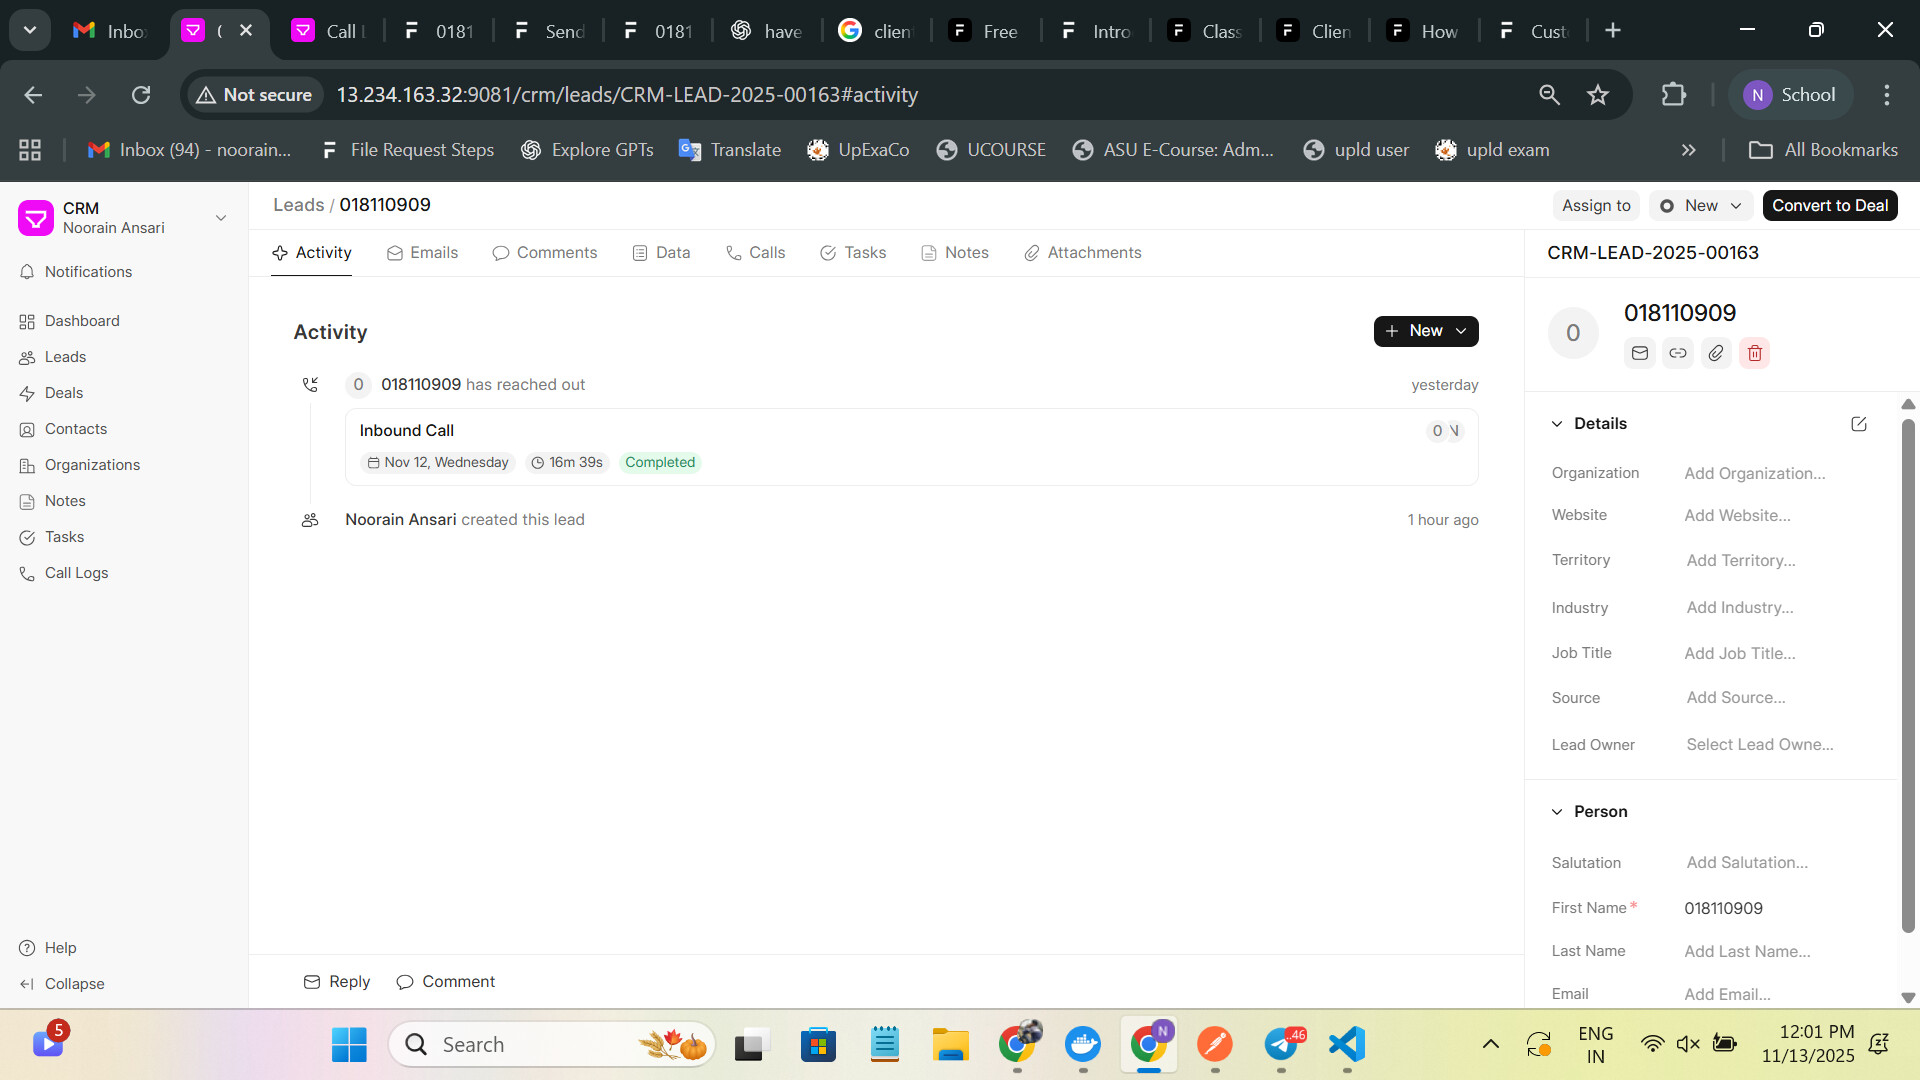Open Call Logs in the sidebar
1920x1080 pixels.
(76, 573)
